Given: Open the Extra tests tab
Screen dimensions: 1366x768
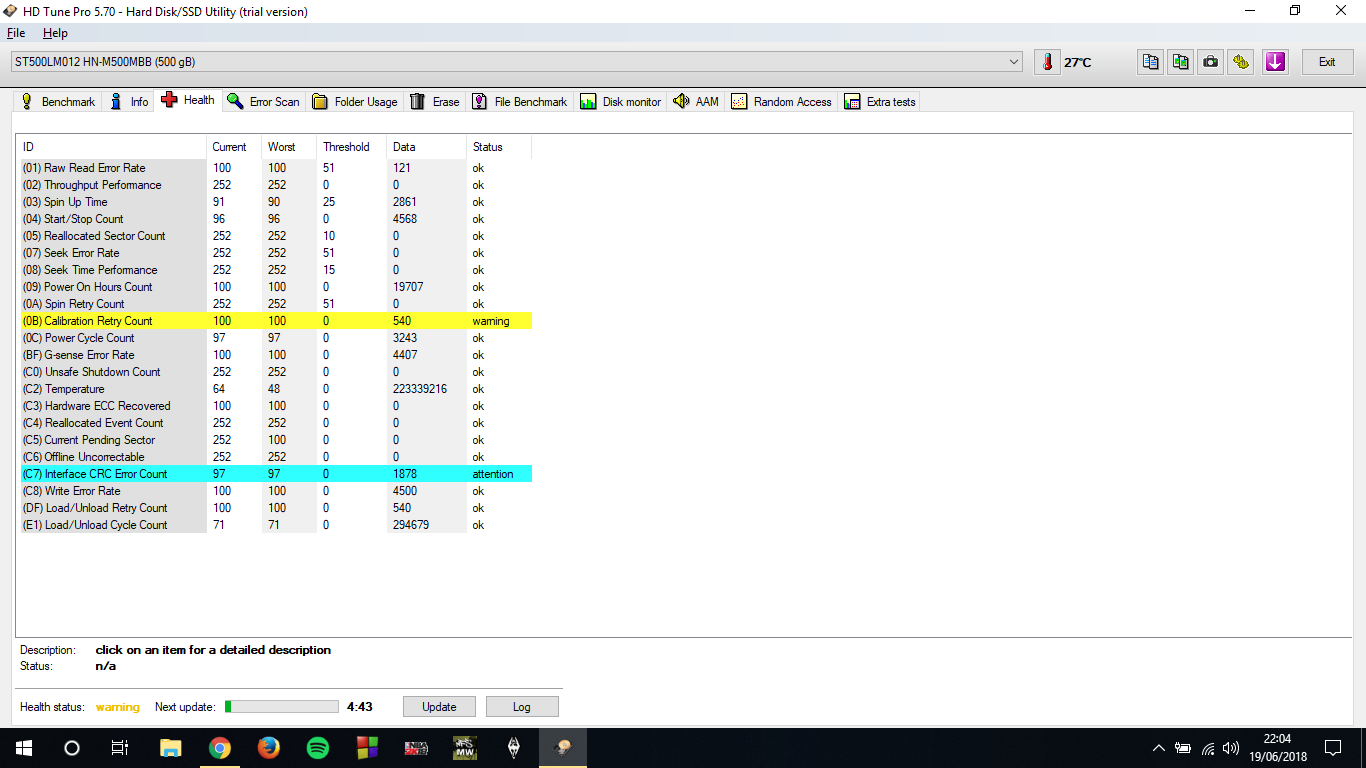Looking at the screenshot, I should 880,101.
